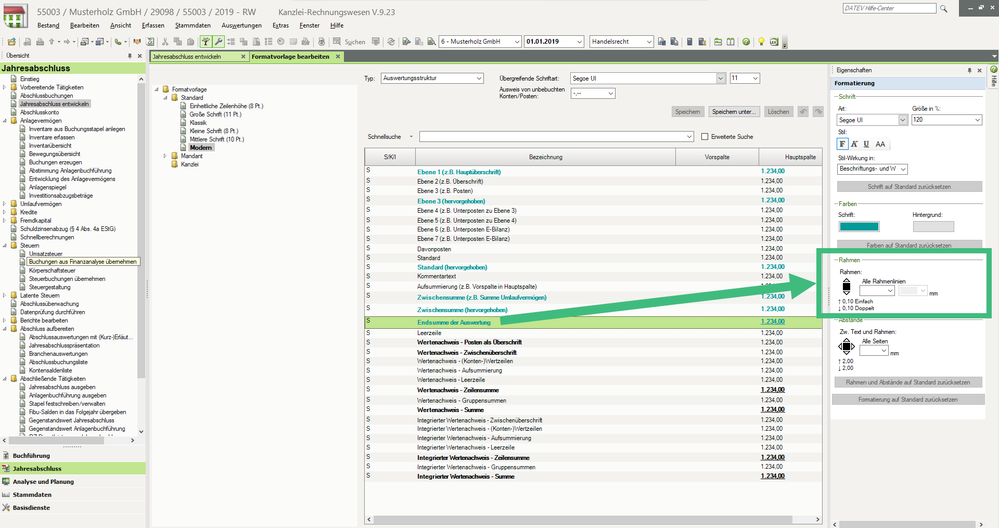Click the green help question-mark toolbar icon
The image size is (999, 528).
[746, 41]
